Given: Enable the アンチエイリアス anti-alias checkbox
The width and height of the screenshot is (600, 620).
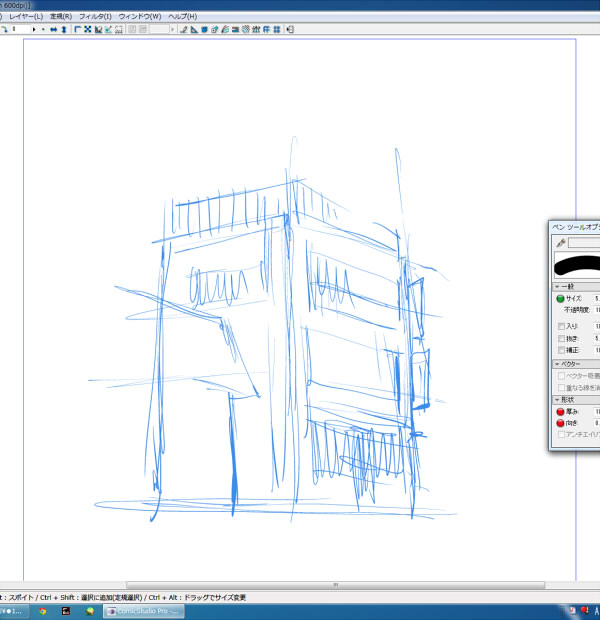Looking at the screenshot, I should click(561, 435).
